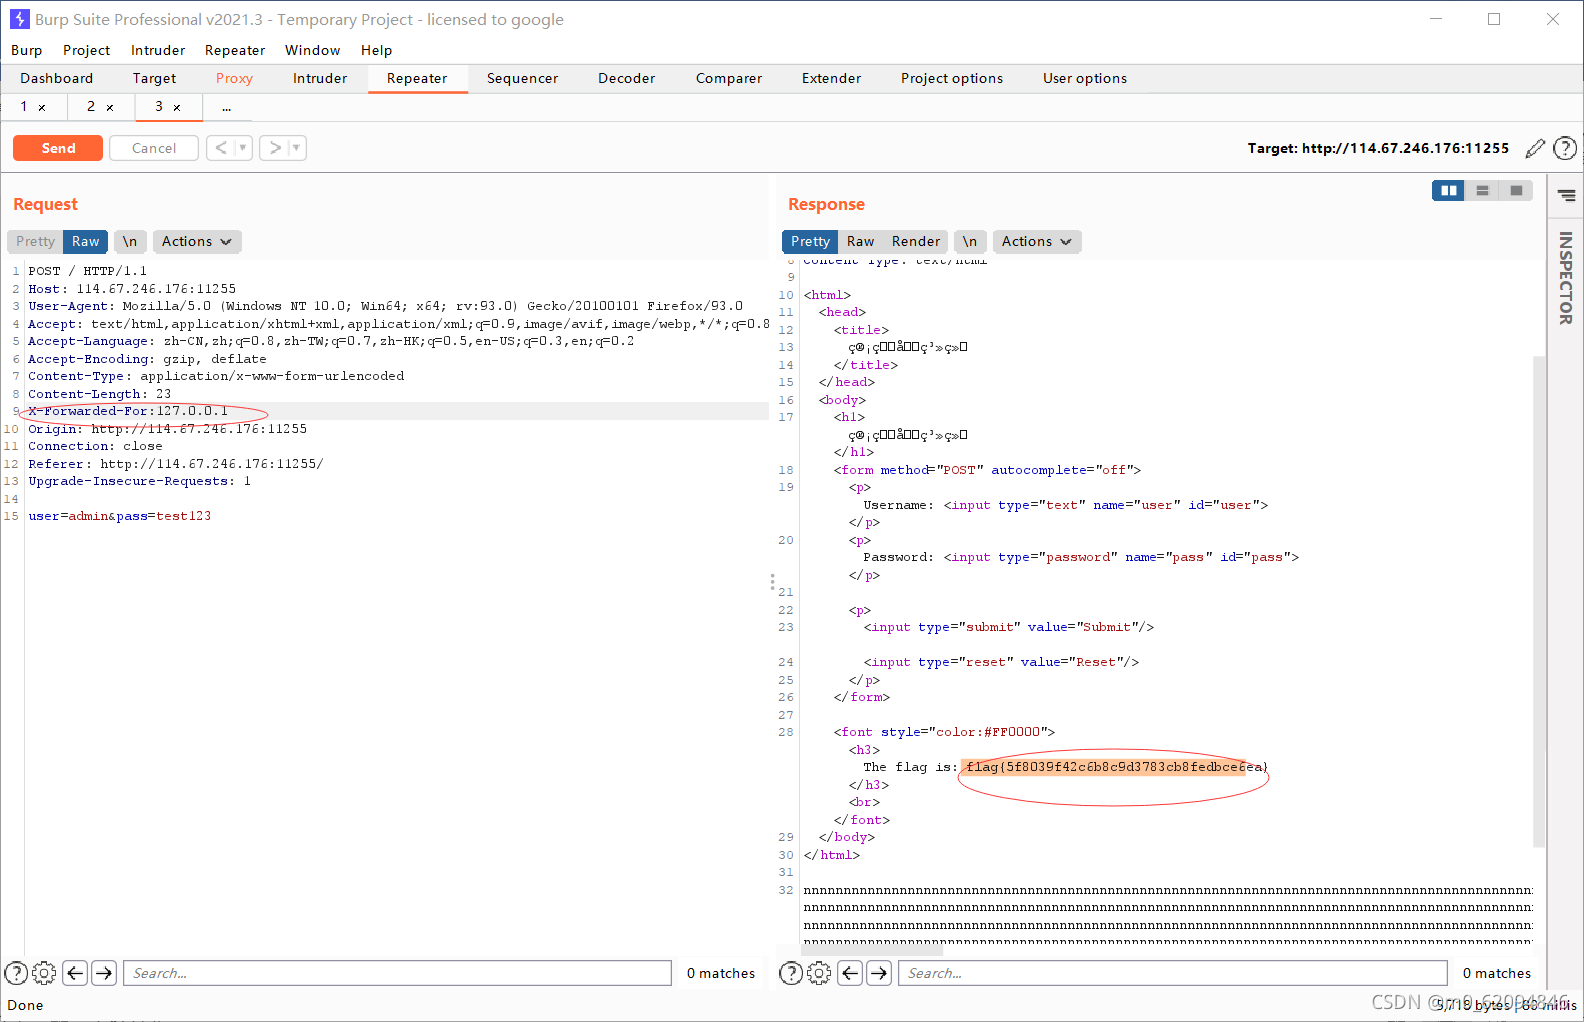Go to next request in history

tap(275, 148)
